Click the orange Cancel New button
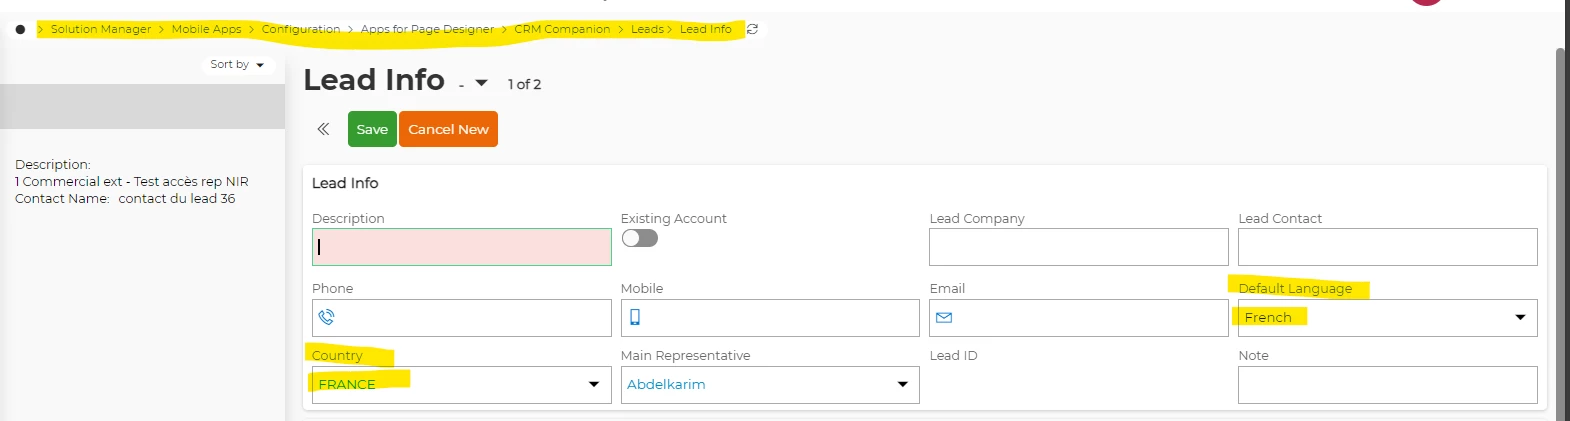The width and height of the screenshot is (1570, 421). click(x=448, y=129)
